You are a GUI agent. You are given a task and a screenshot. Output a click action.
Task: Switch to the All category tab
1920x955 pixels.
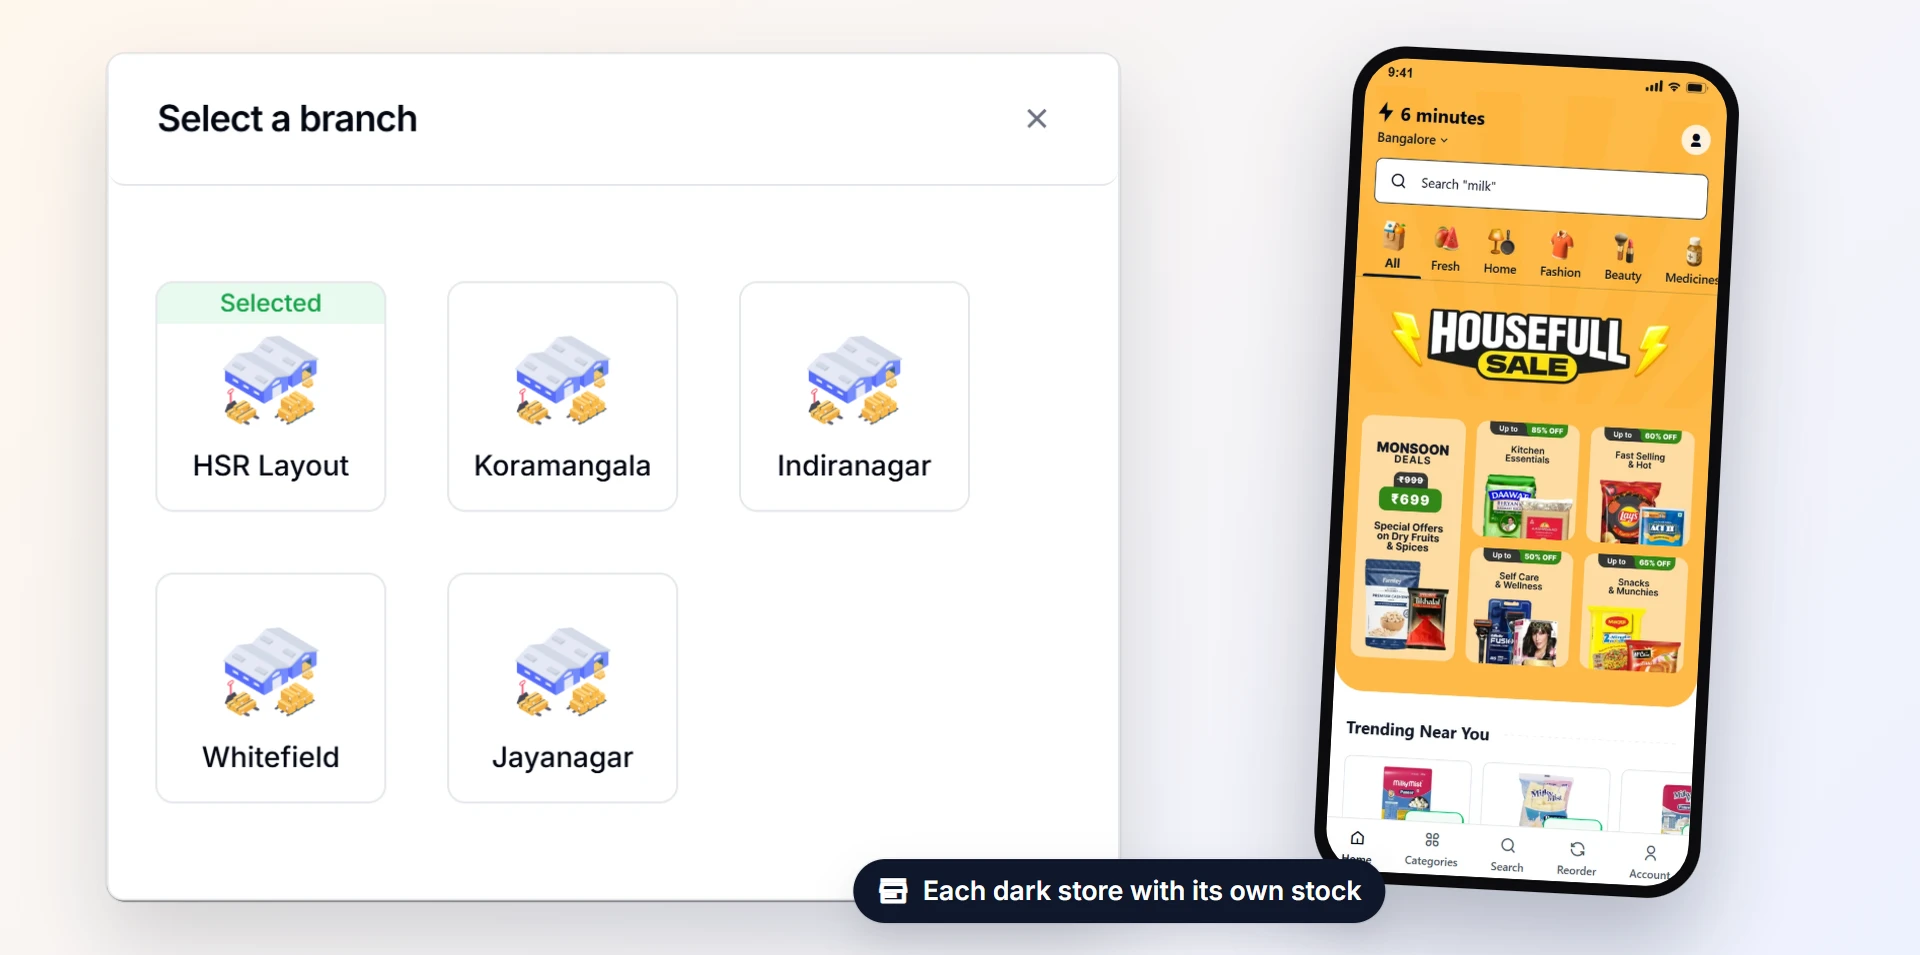(x=1393, y=247)
